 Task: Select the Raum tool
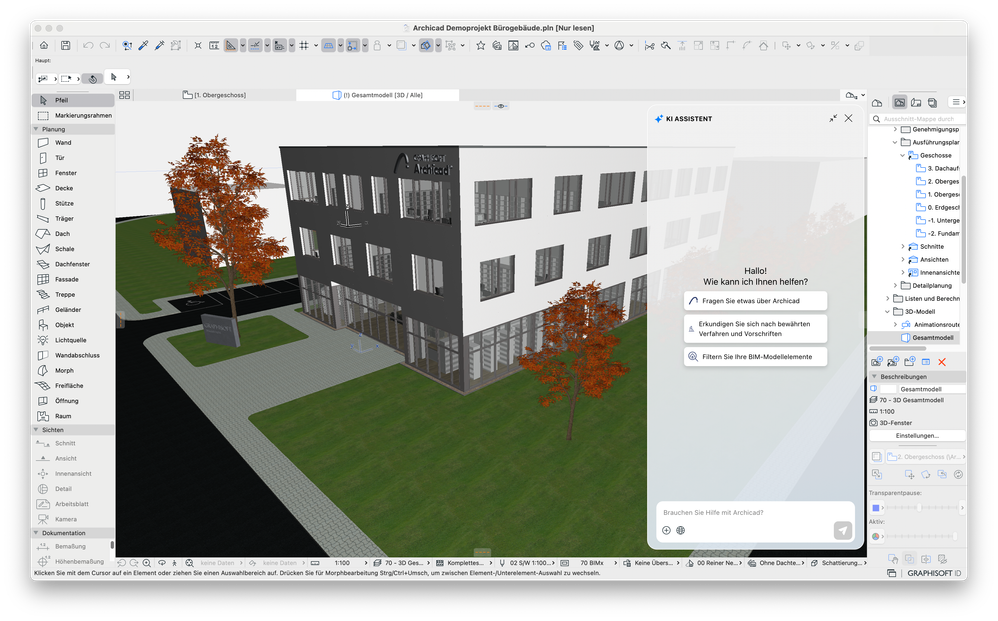click(73, 416)
